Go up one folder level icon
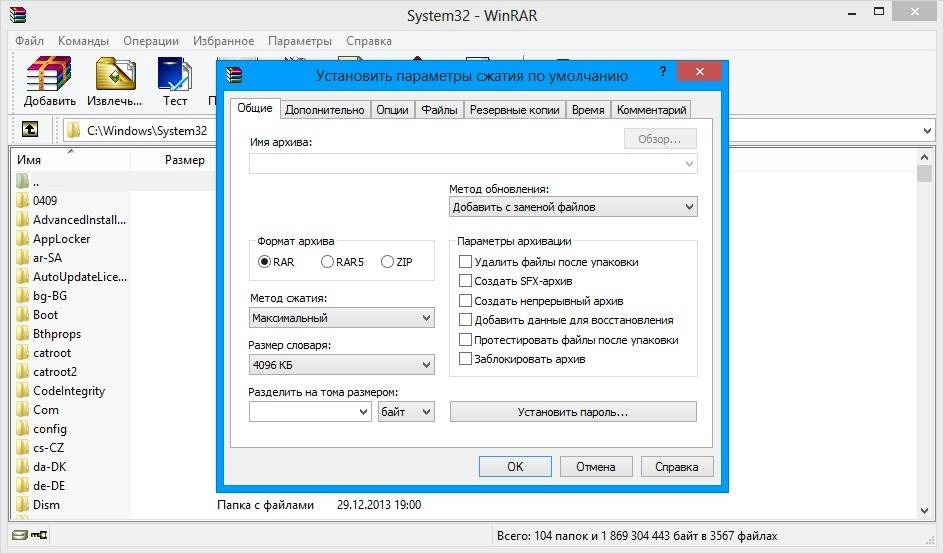The image size is (944, 554). click(x=30, y=129)
